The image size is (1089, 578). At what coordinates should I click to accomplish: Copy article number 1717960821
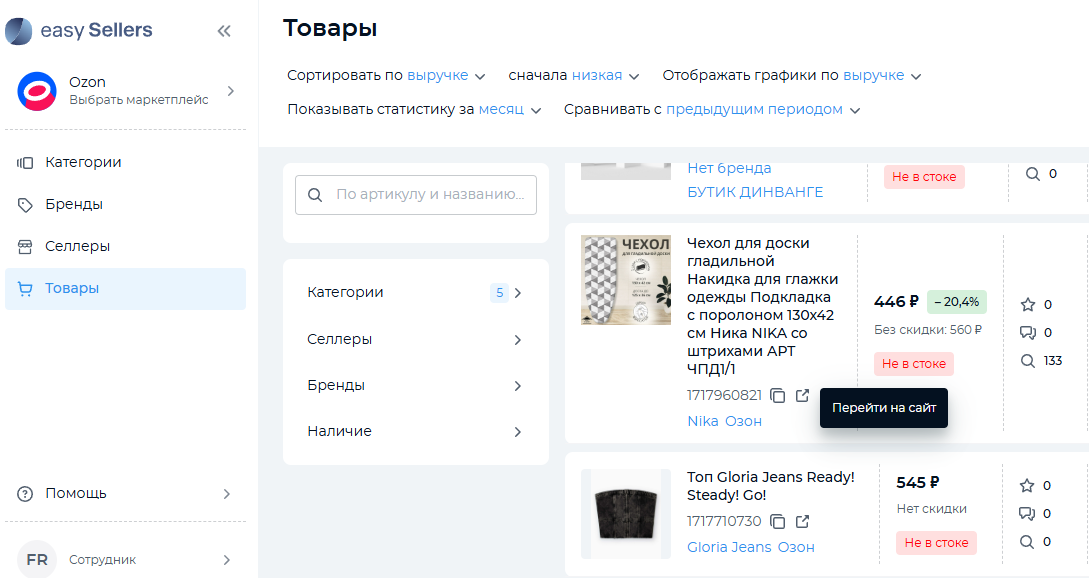tap(778, 395)
